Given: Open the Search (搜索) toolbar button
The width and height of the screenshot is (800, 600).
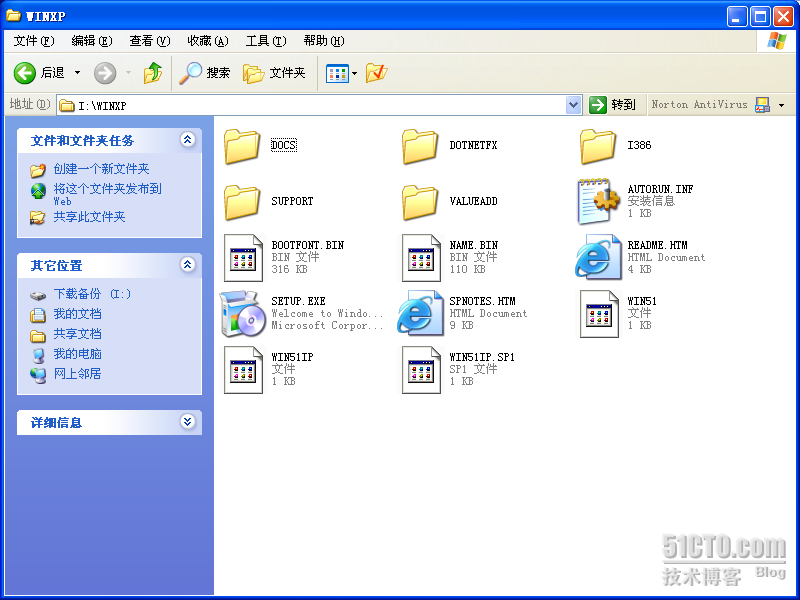Looking at the screenshot, I should tap(205, 73).
